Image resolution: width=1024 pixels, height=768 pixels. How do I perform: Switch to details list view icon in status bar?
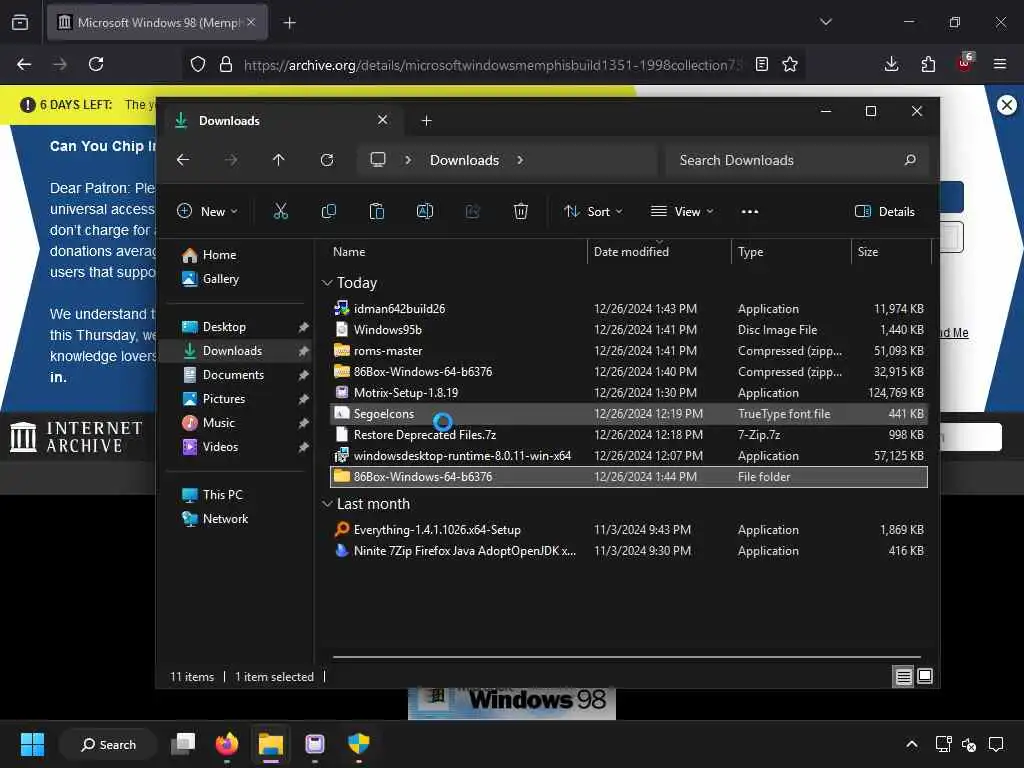tap(903, 677)
